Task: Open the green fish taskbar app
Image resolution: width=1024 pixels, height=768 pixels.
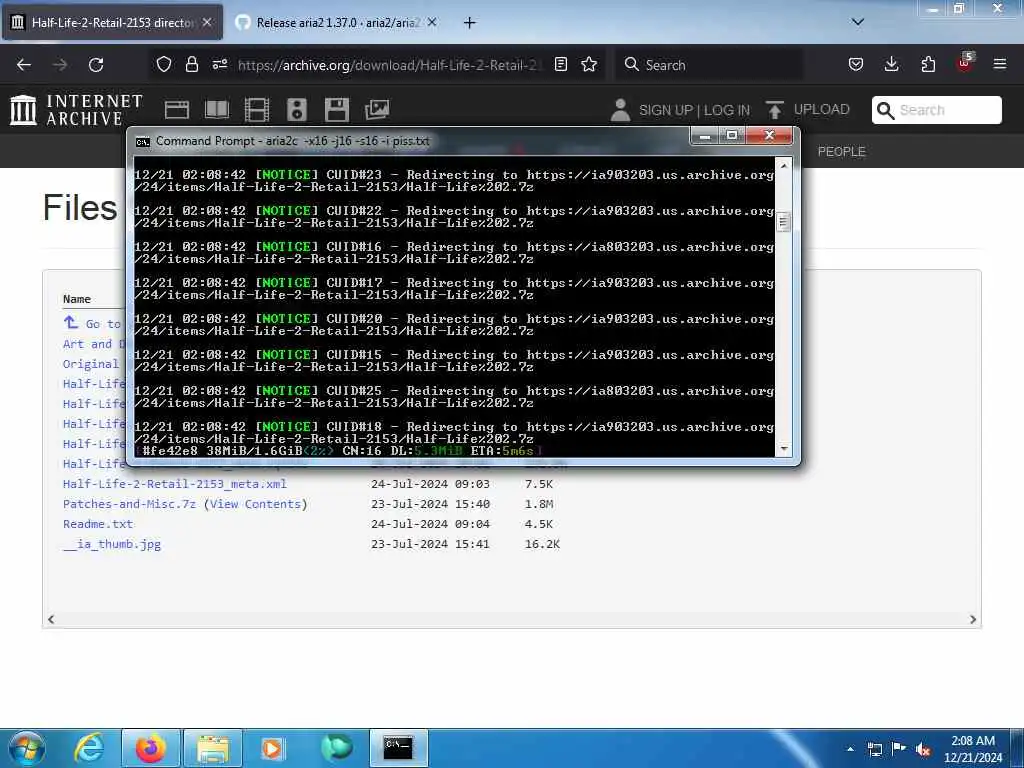Action: 337,748
